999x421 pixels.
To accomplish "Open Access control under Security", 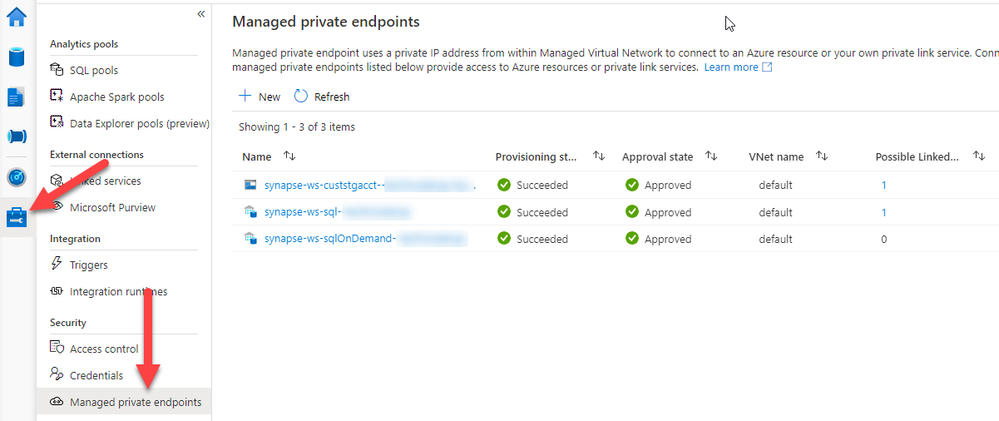I will [104, 349].
